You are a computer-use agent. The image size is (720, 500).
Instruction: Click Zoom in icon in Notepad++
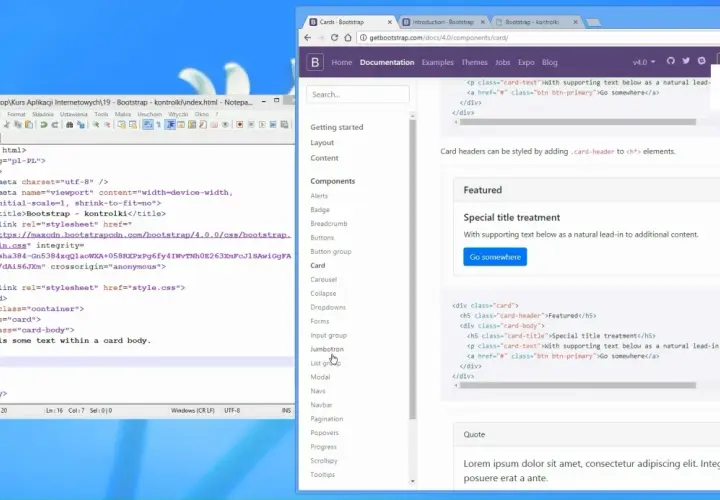[x=96, y=124]
